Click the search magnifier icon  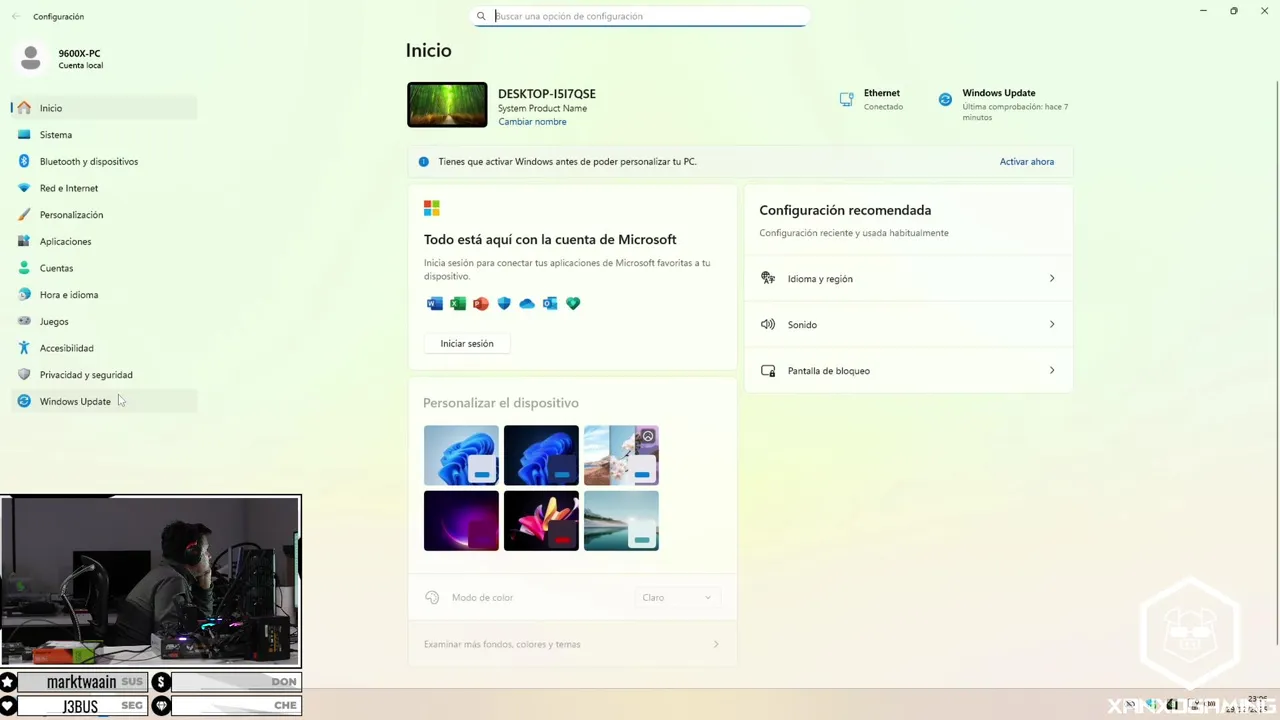[481, 16]
